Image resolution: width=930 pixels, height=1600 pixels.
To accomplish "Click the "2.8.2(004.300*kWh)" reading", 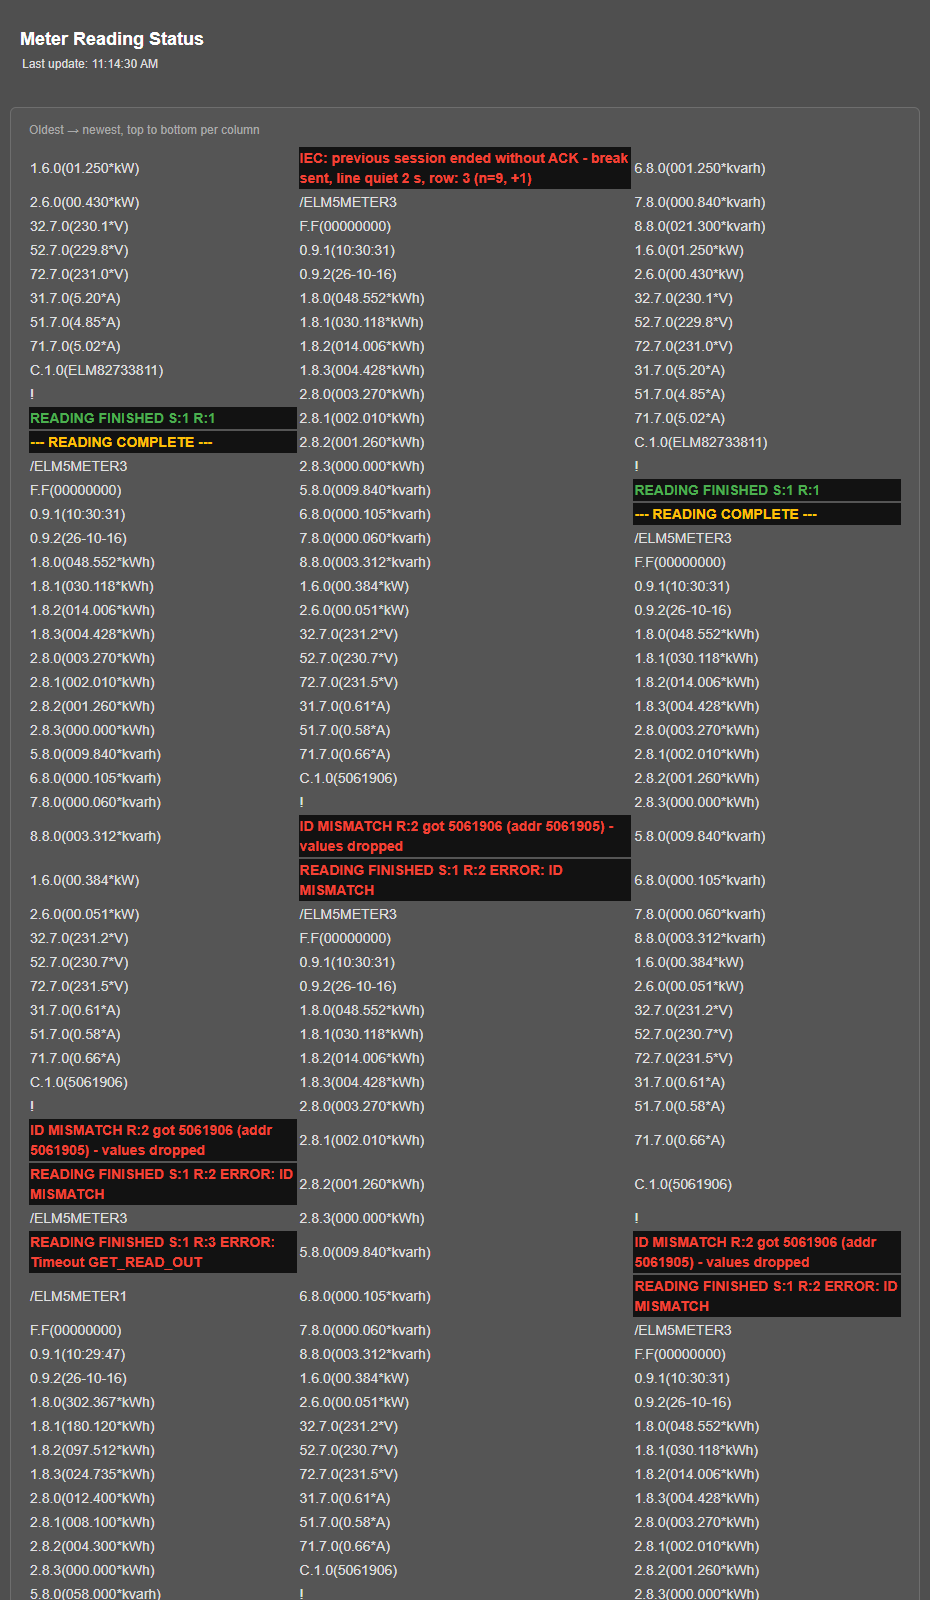I will [92, 1546].
